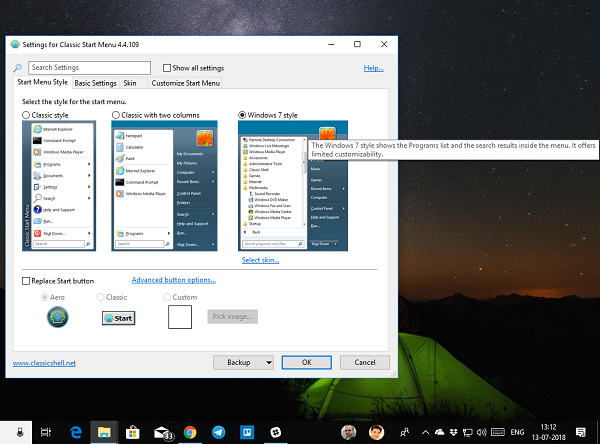
Task: Open Microsoft Store from taskbar
Action: coord(132,433)
